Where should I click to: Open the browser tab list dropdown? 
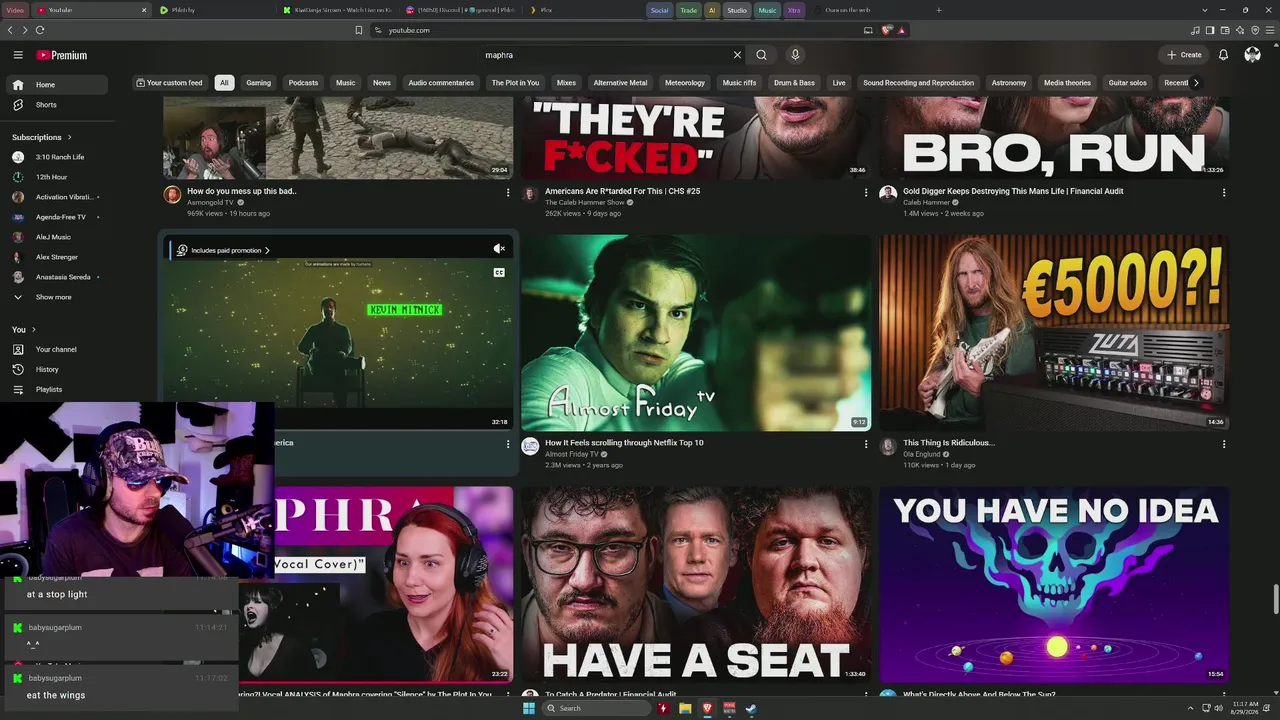click(1205, 10)
